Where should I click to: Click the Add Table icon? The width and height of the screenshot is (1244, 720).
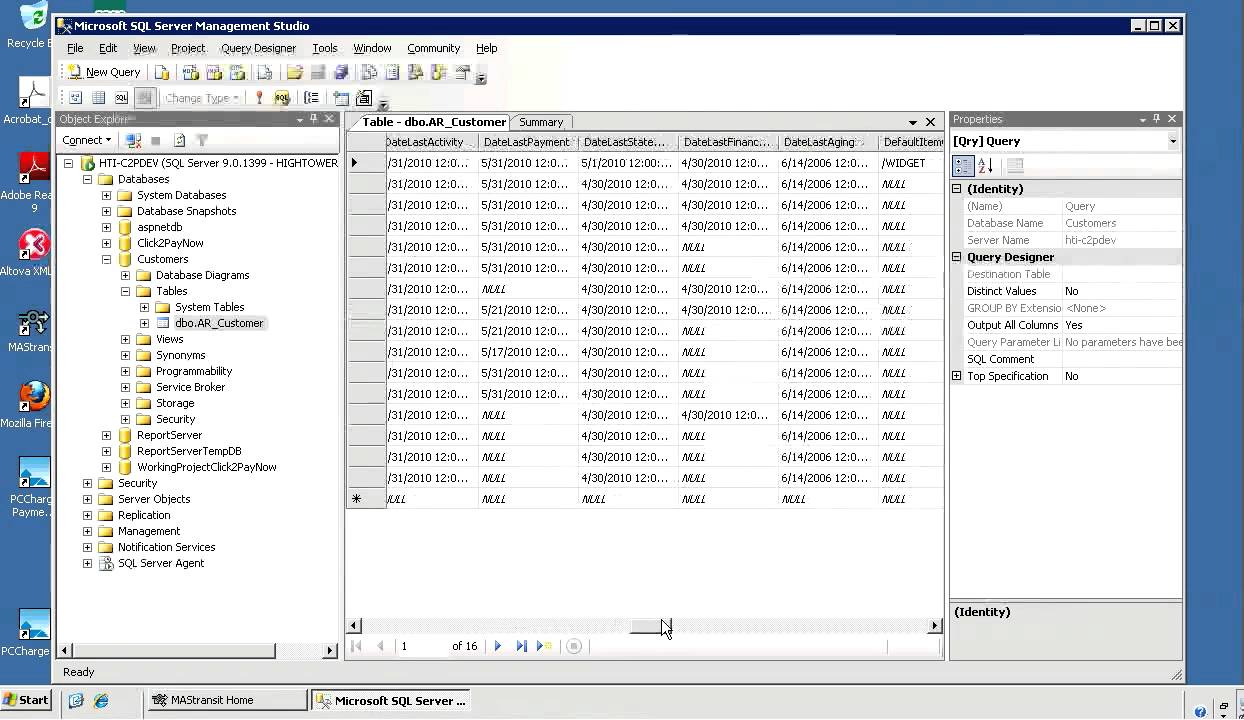click(x=341, y=98)
